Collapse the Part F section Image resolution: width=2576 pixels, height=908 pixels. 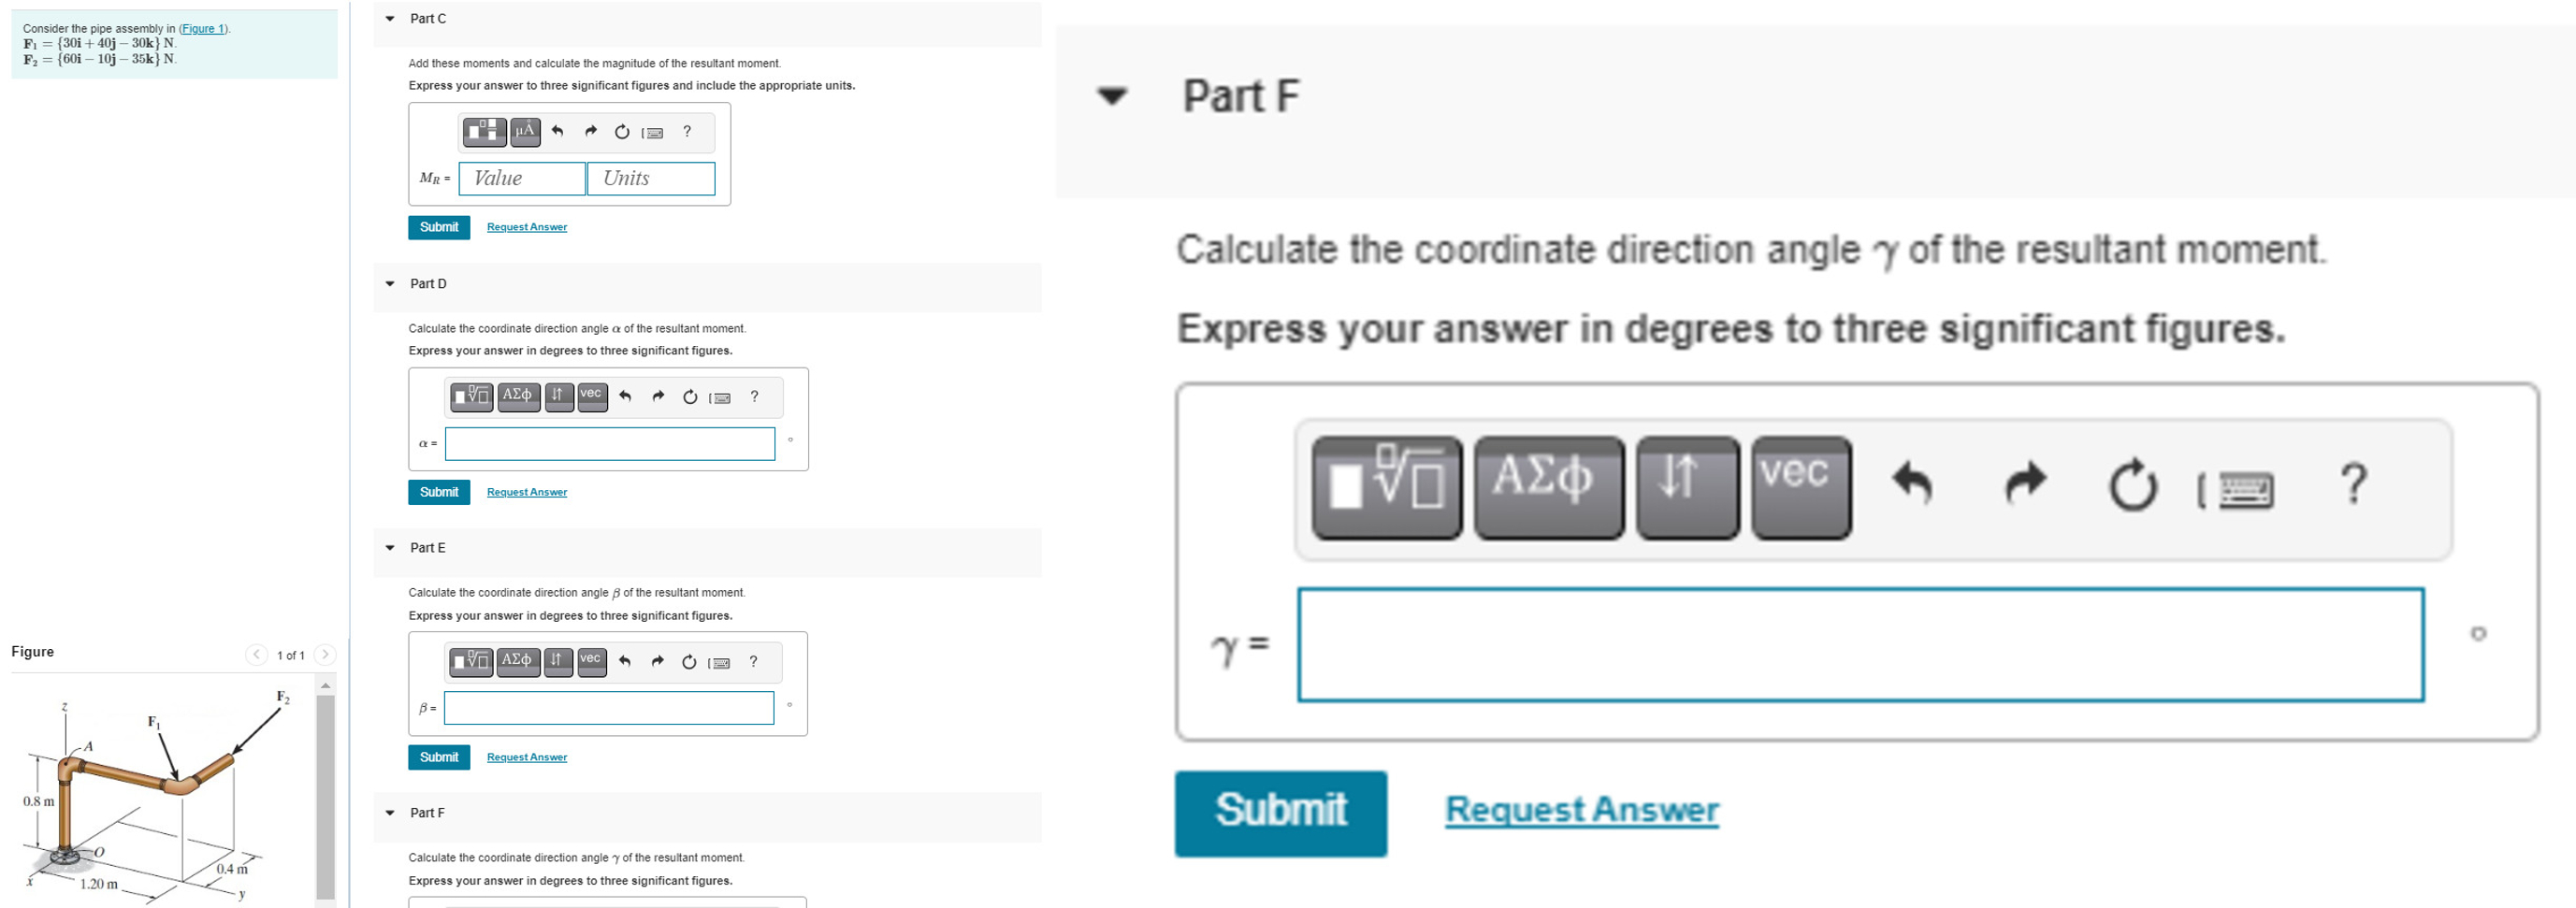(1110, 96)
